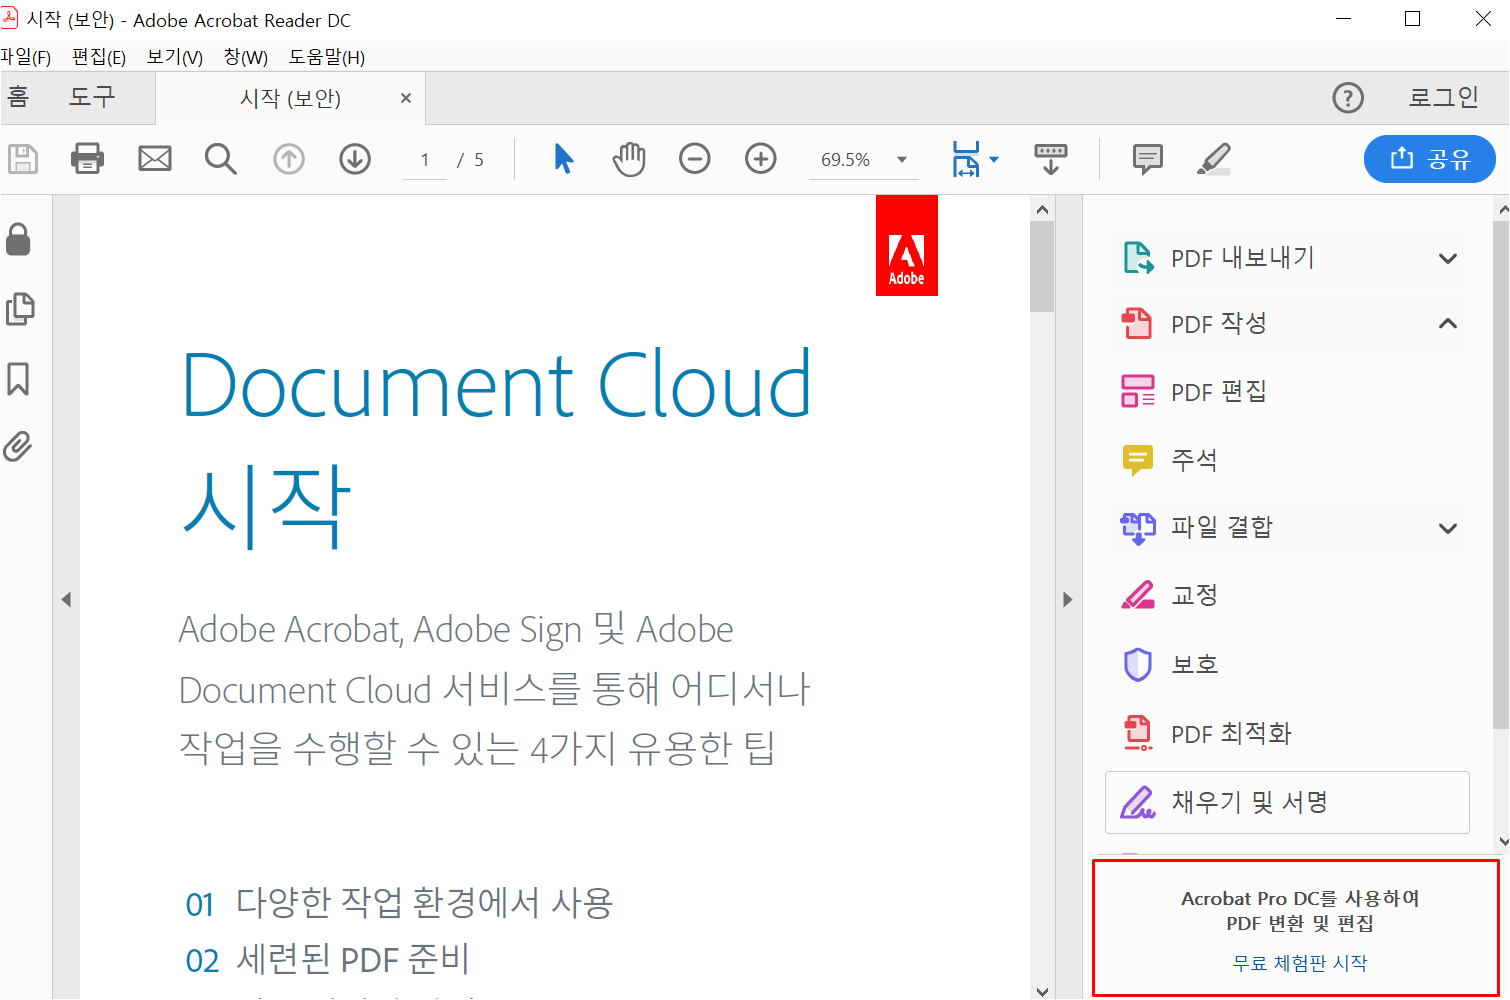
Task: Click the tools pane scrollbar thumb
Action: click(x=1501, y=475)
